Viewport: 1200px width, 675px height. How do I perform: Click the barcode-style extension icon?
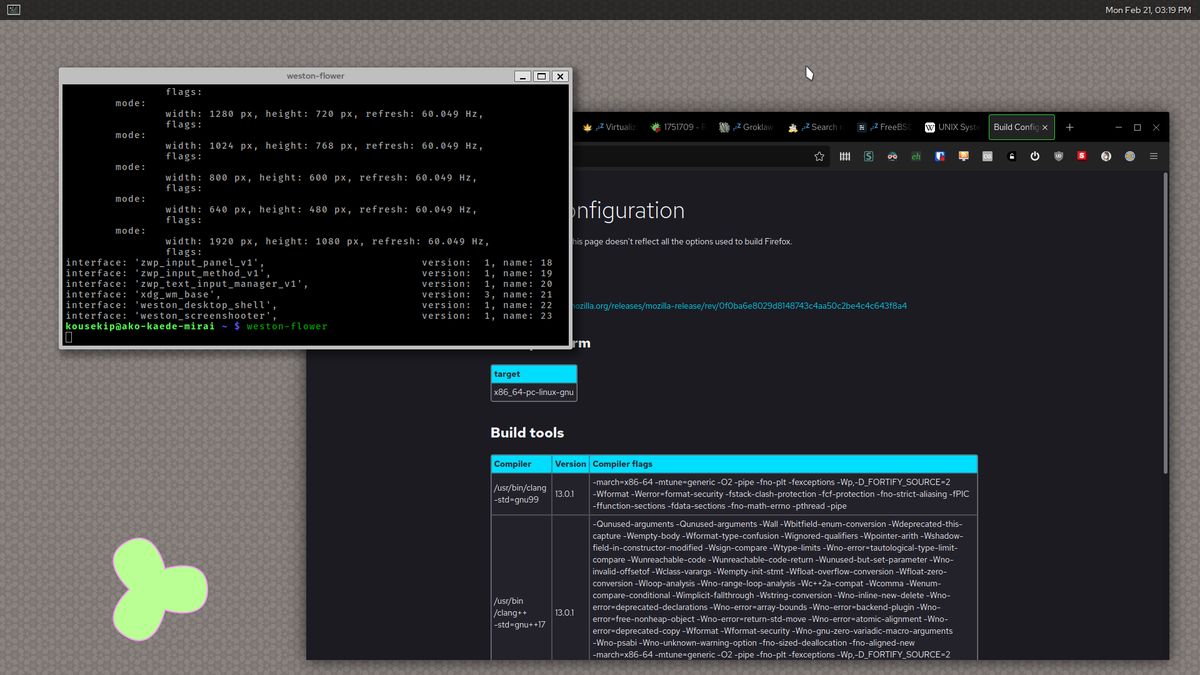point(844,156)
